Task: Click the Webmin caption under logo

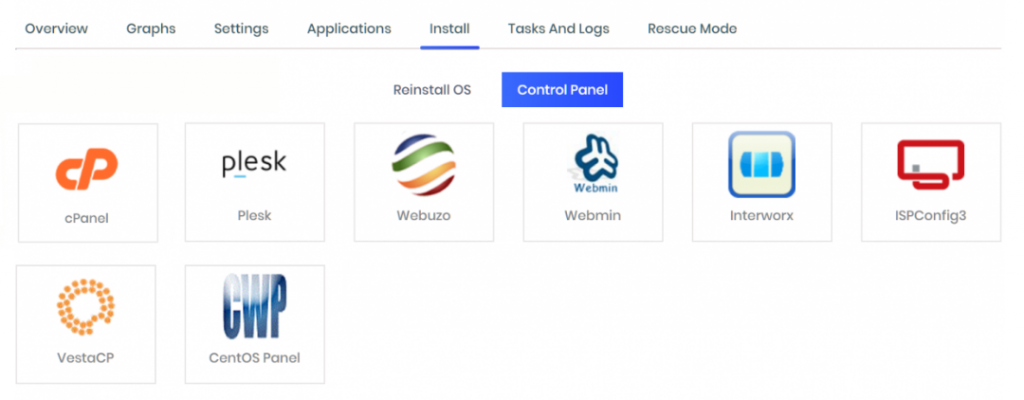Action: (592, 215)
